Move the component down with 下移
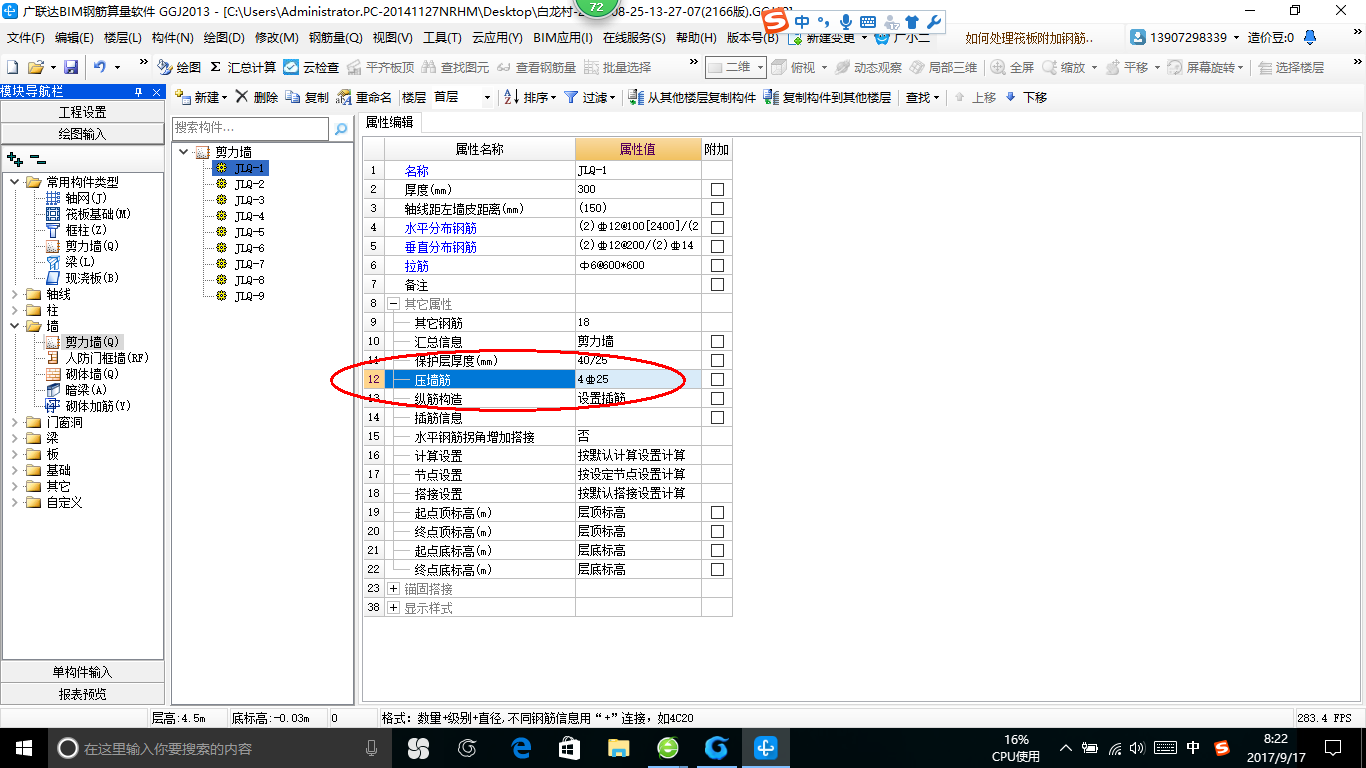Screen dimensions: 1366x768 (1026, 97)
